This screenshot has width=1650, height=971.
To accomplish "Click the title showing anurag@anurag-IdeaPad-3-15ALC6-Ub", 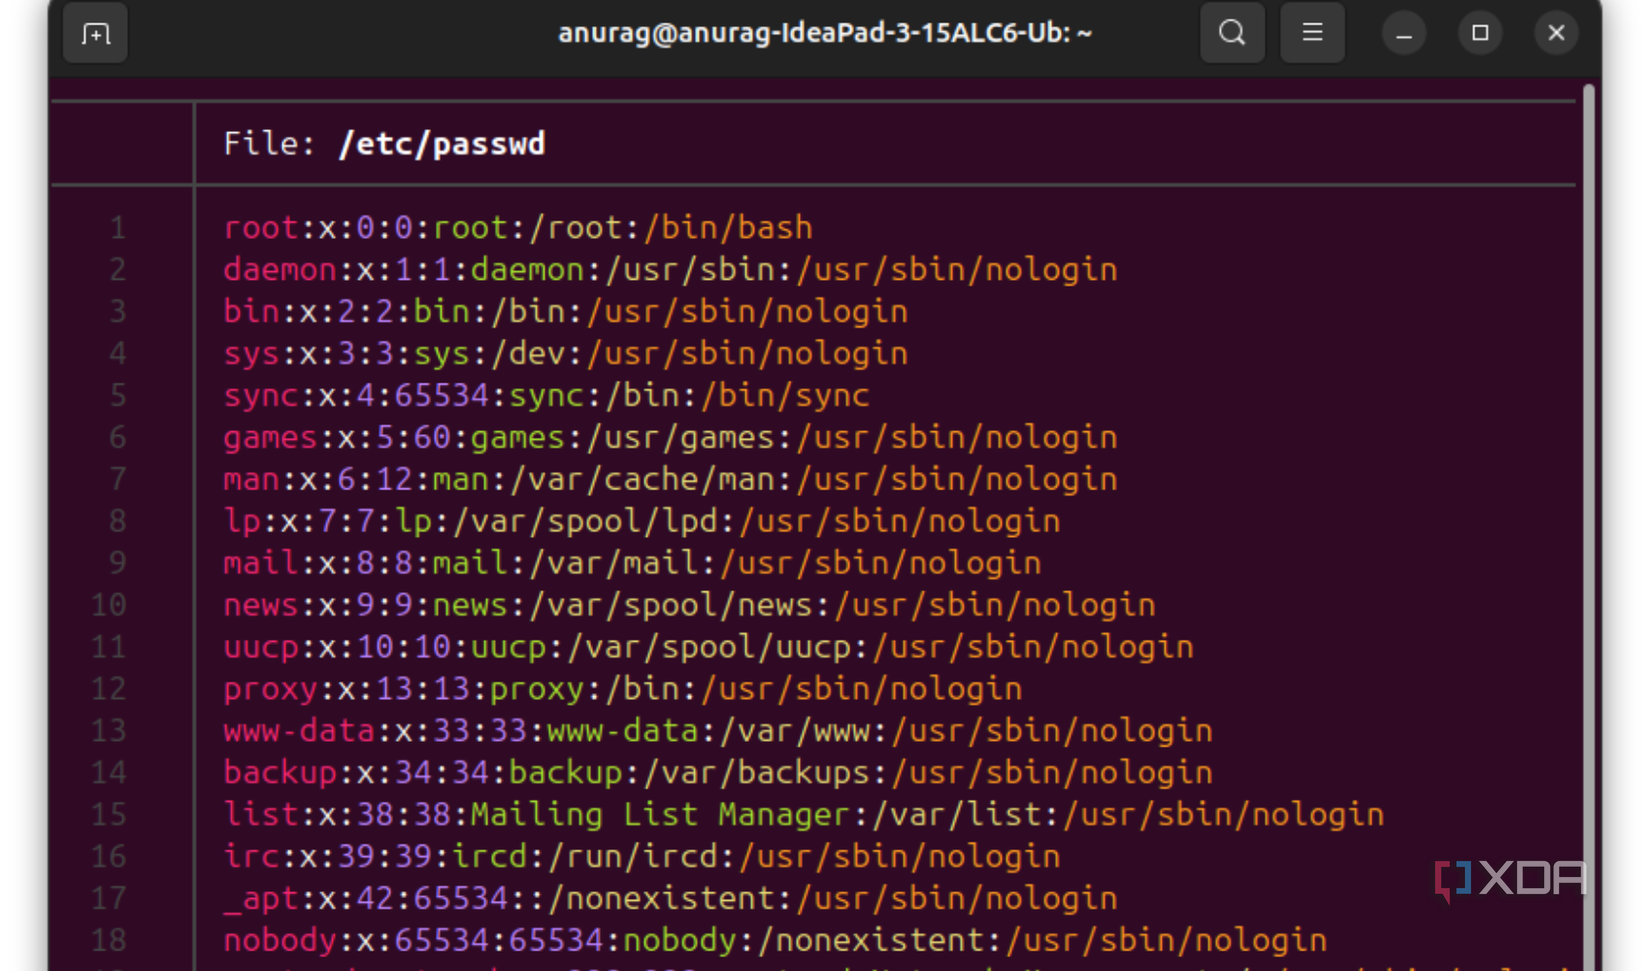I will [x=825, y=32].
